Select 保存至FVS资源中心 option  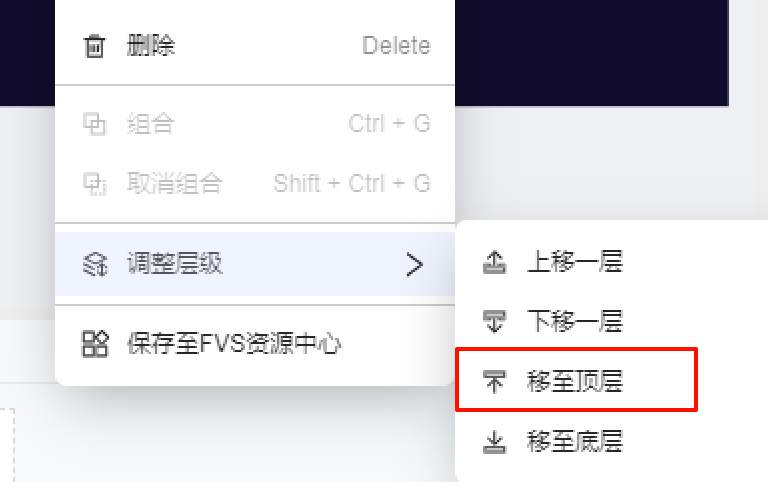click(255, 343)
